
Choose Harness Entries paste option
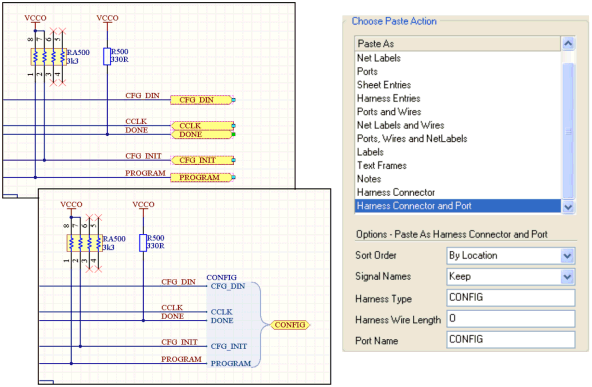(458, 99)
